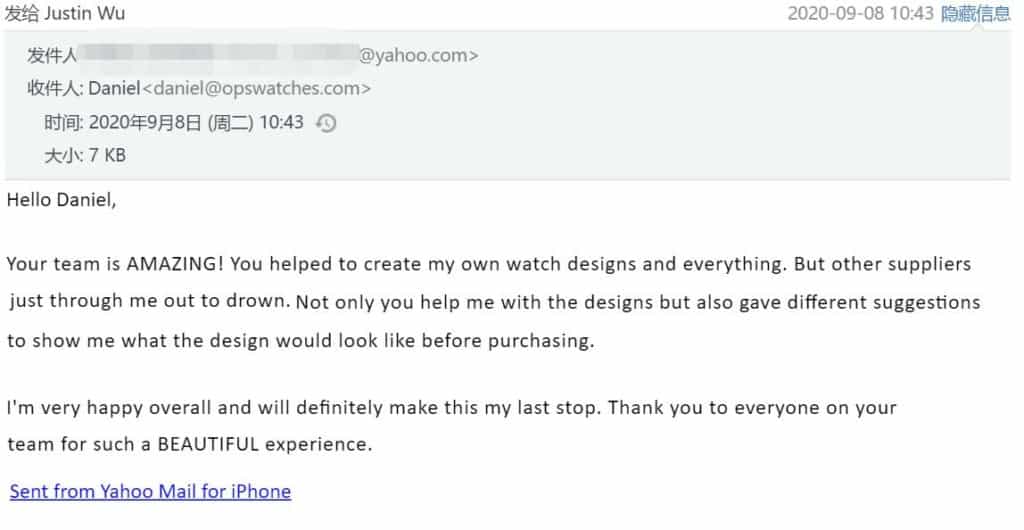
Task: Click the 发件人 sender label
Action: [52, 55]
